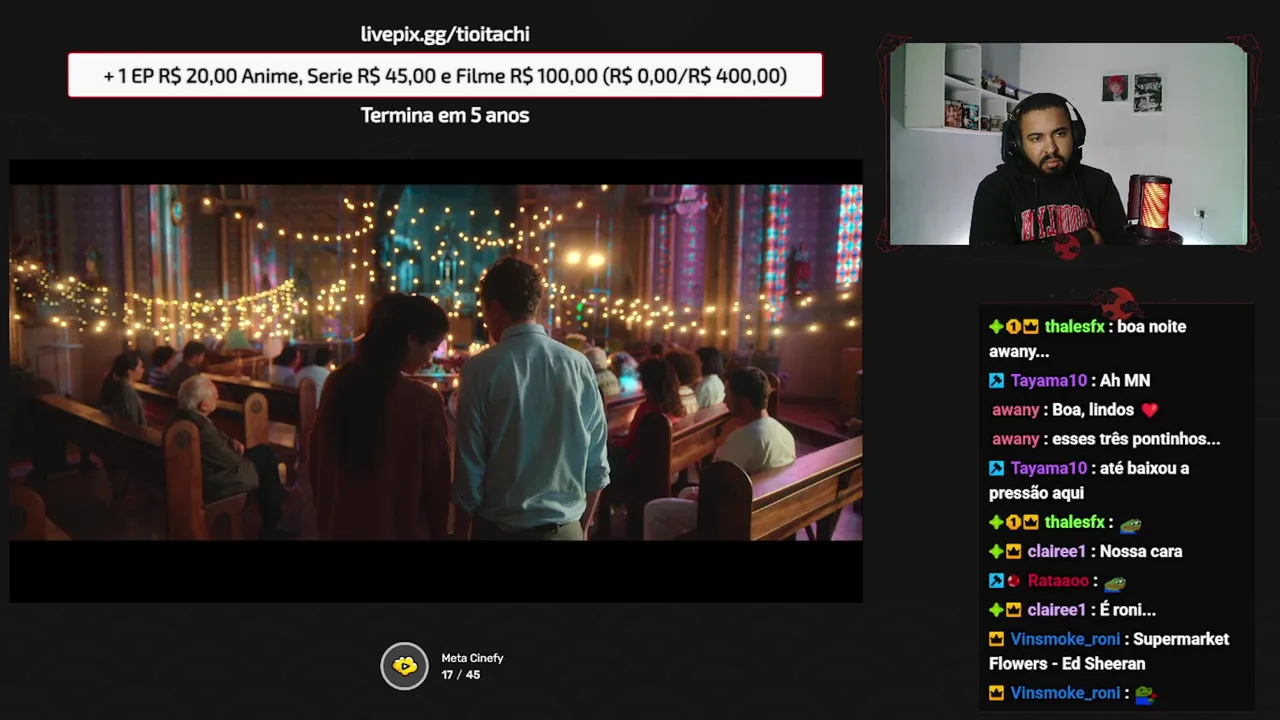Click username Tayama10 on 'até baixou' message
This screenshot has height=720, width=1280.
(x=1048, y=468)
